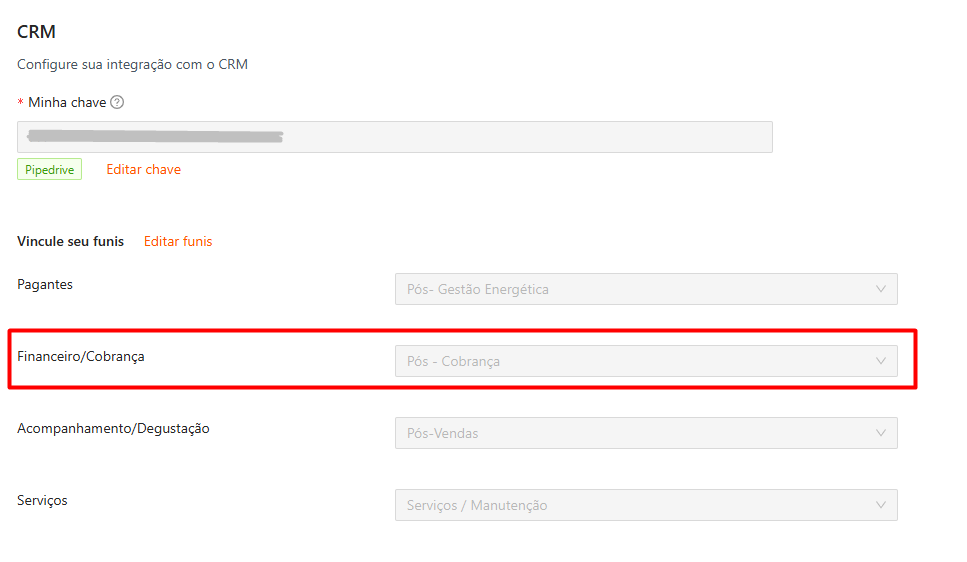Click the green Pipedrive tag
Image resolution: width=967 pixels, height=562 pixels.
[49, 170]
